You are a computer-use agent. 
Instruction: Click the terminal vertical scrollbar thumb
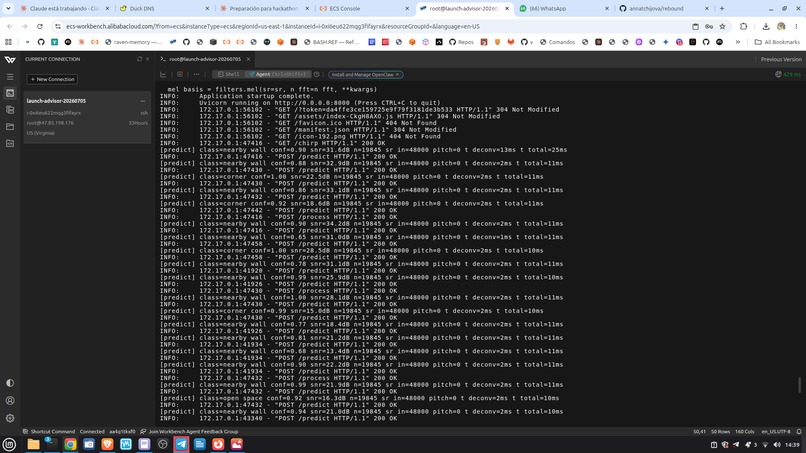[799, 385]
